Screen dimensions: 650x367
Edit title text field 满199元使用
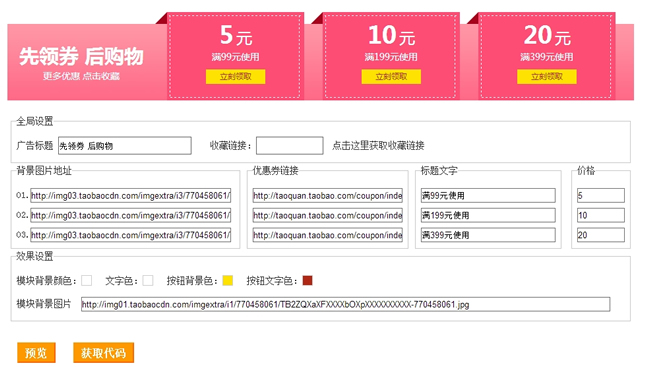(x=488, y=215)
